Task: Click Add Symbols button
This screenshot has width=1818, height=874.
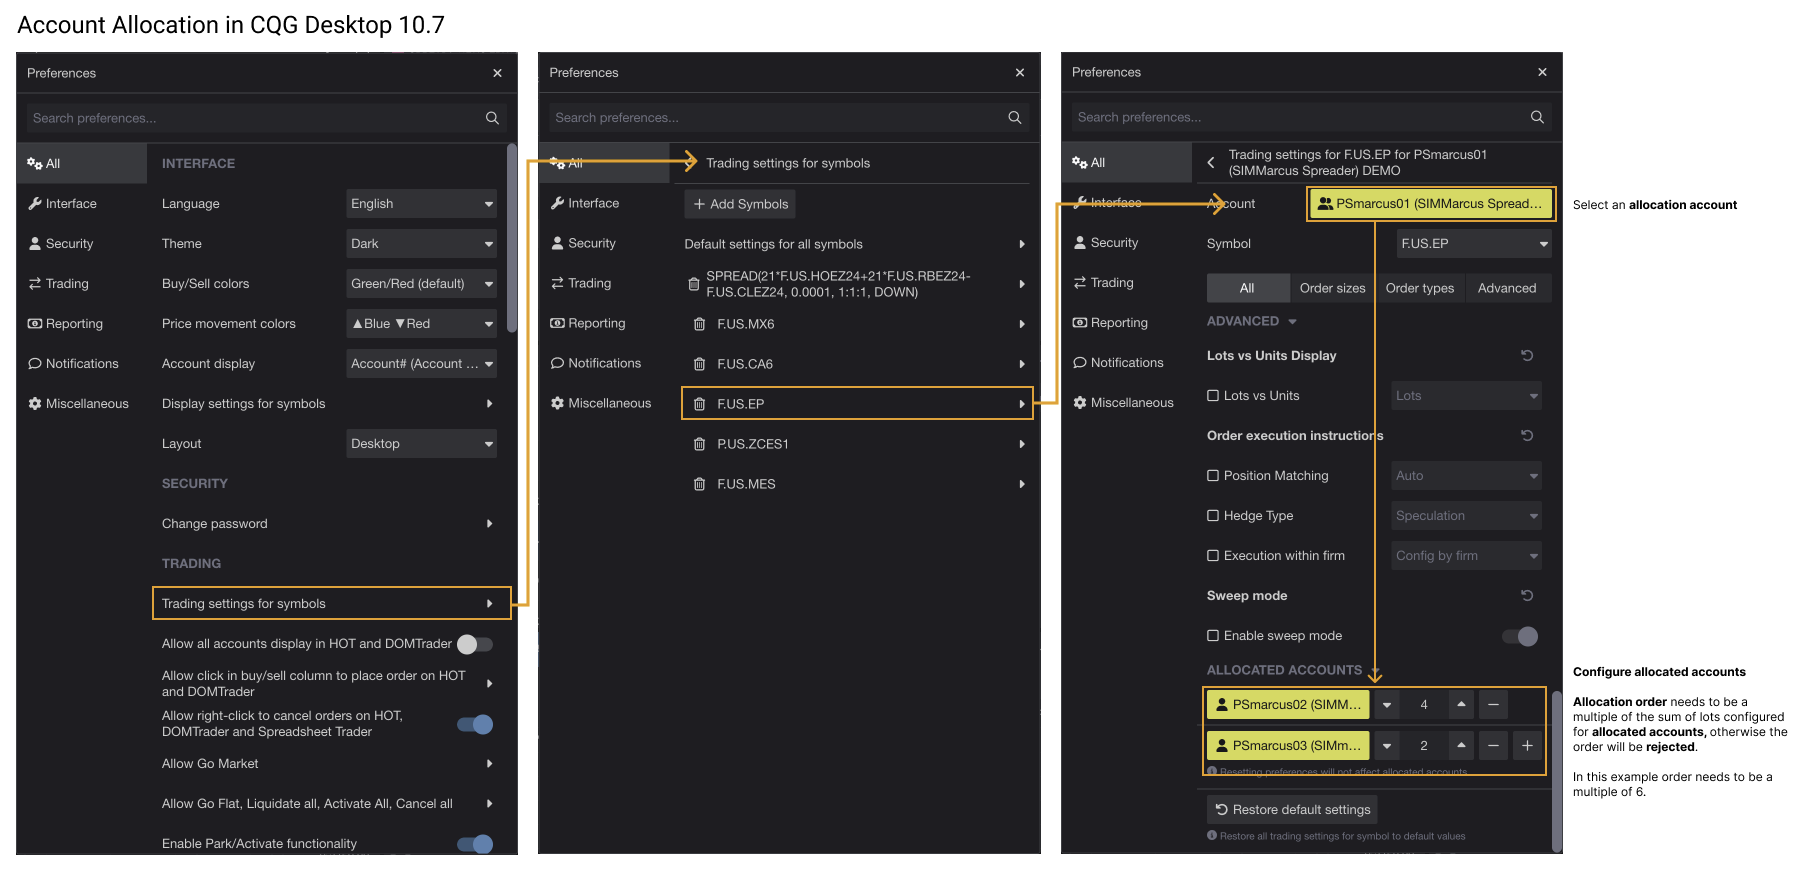Action: pos(740,204)
